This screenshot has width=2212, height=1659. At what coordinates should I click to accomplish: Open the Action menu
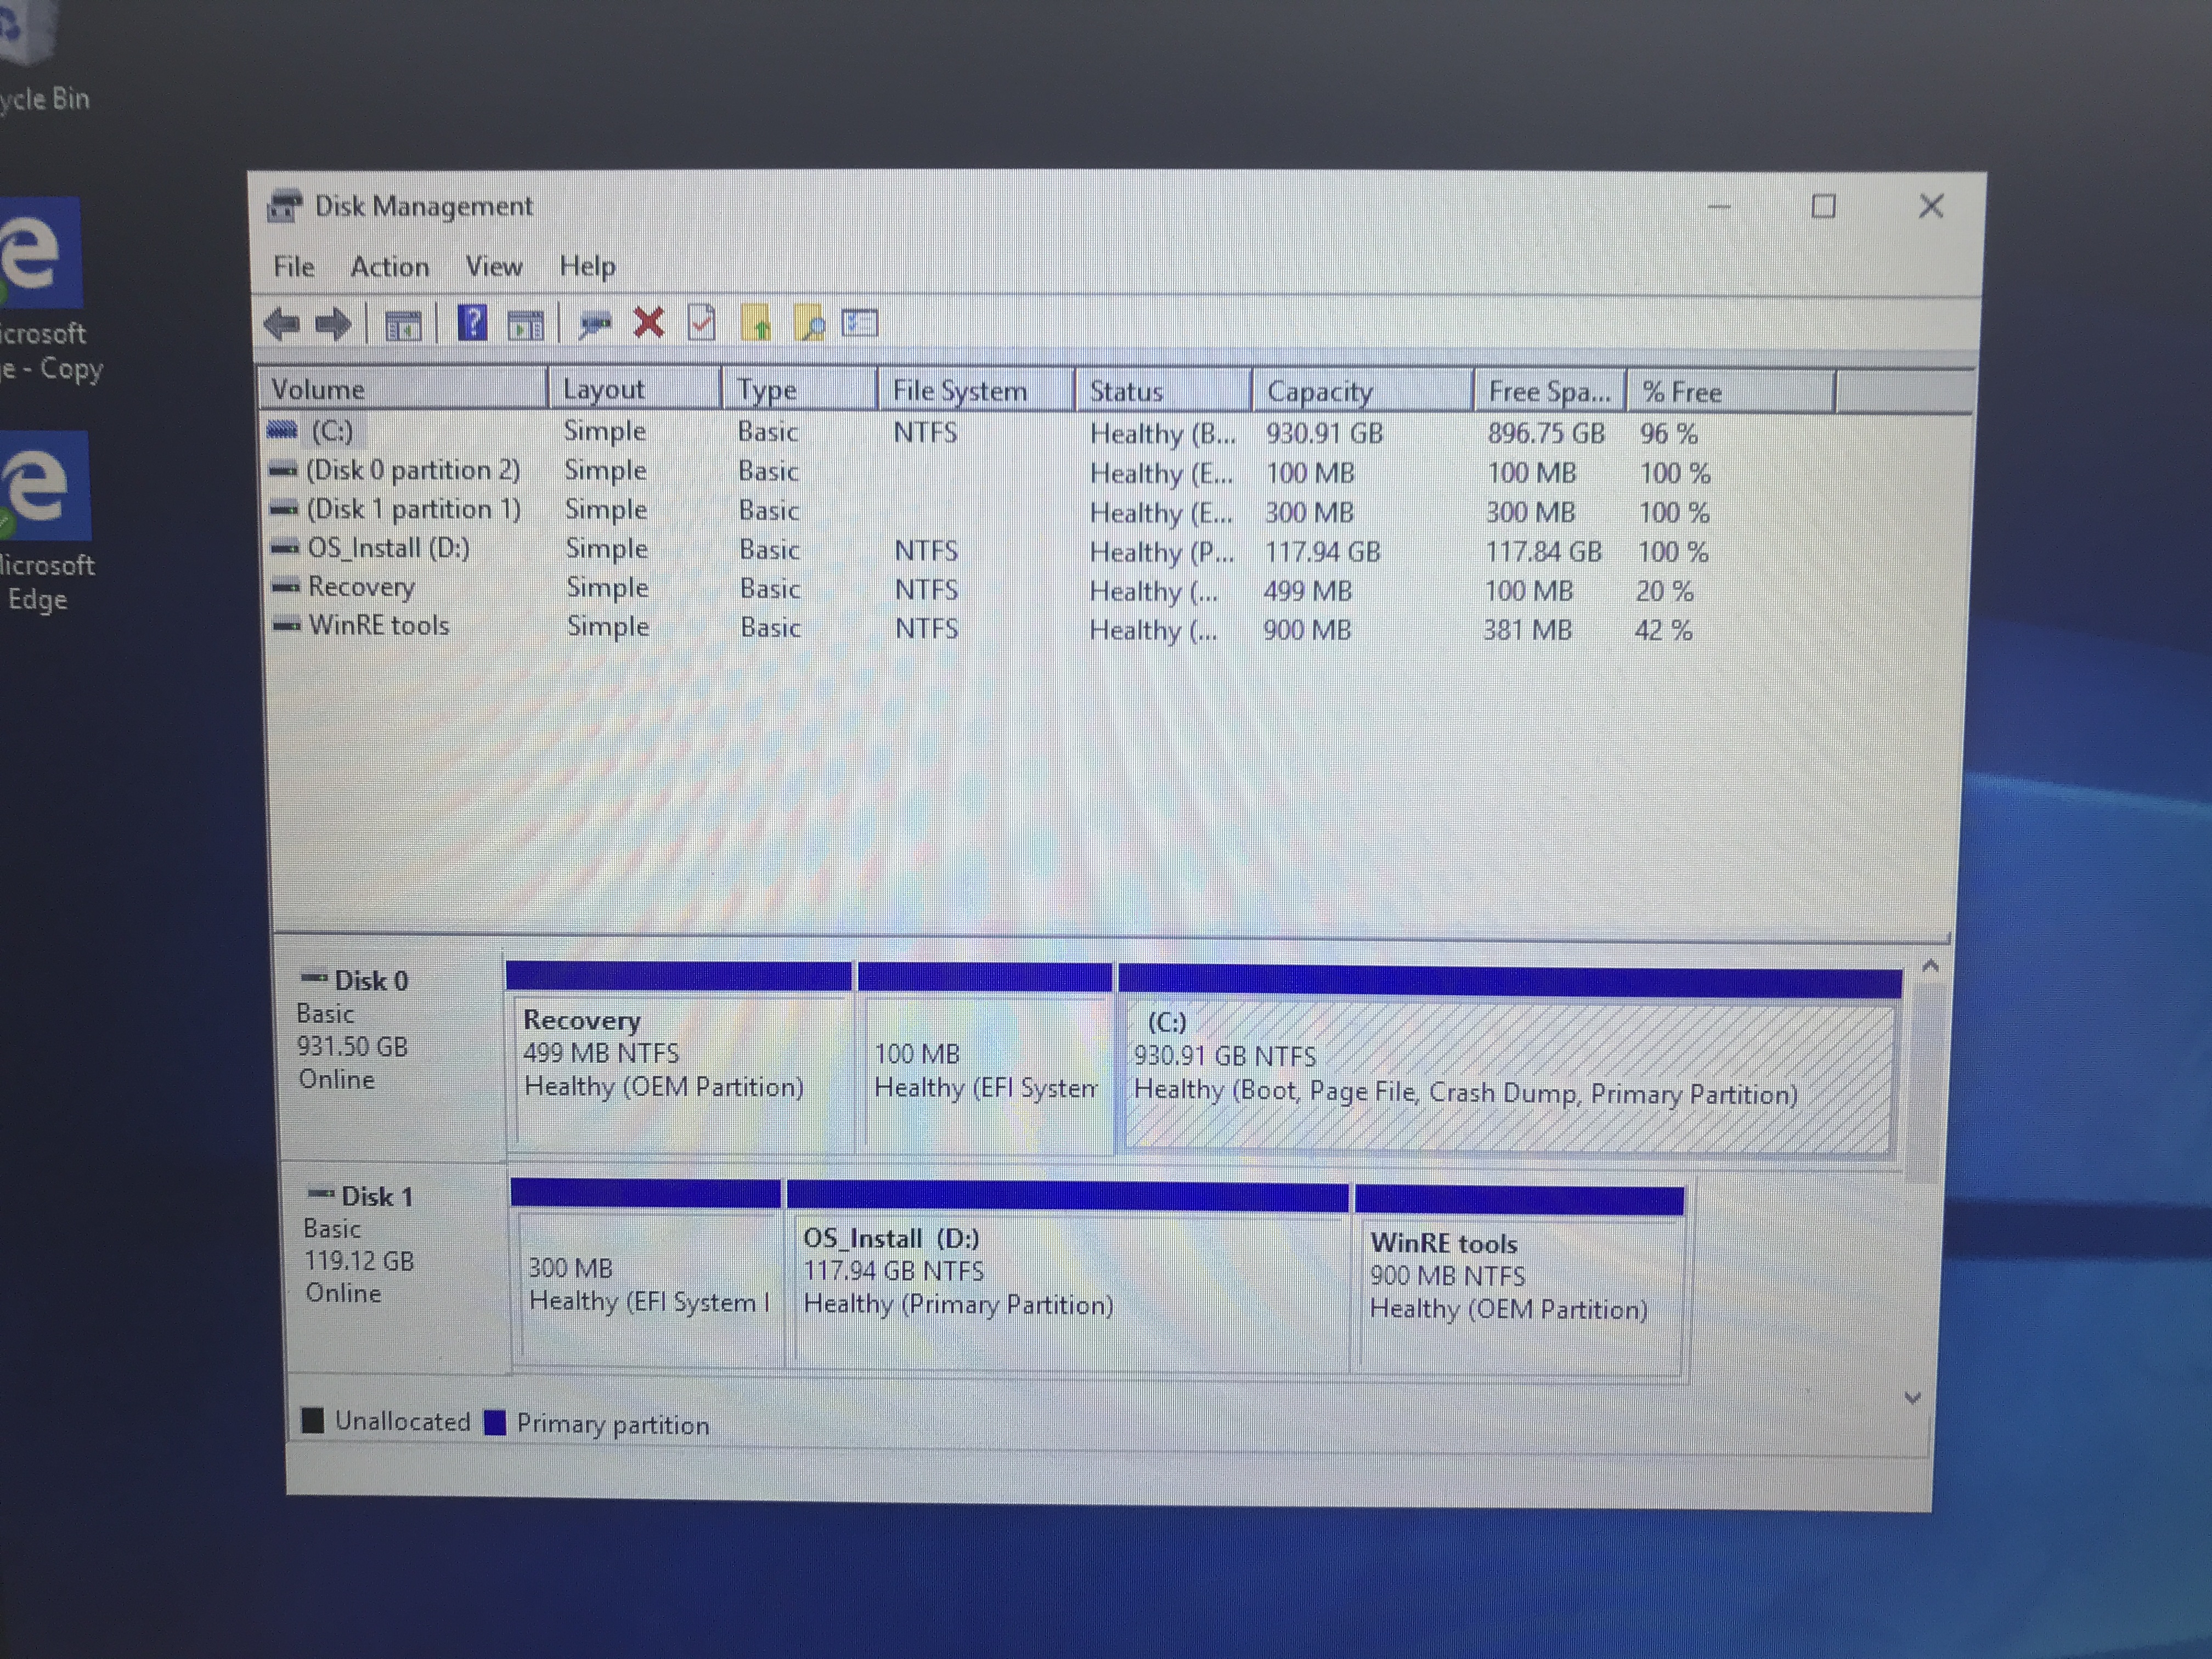[x=389, y=267]
